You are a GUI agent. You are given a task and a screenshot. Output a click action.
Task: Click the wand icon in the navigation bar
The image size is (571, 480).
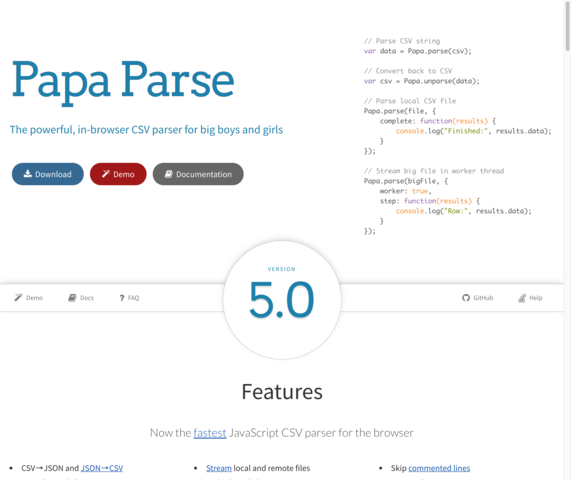tap(18, 298)
